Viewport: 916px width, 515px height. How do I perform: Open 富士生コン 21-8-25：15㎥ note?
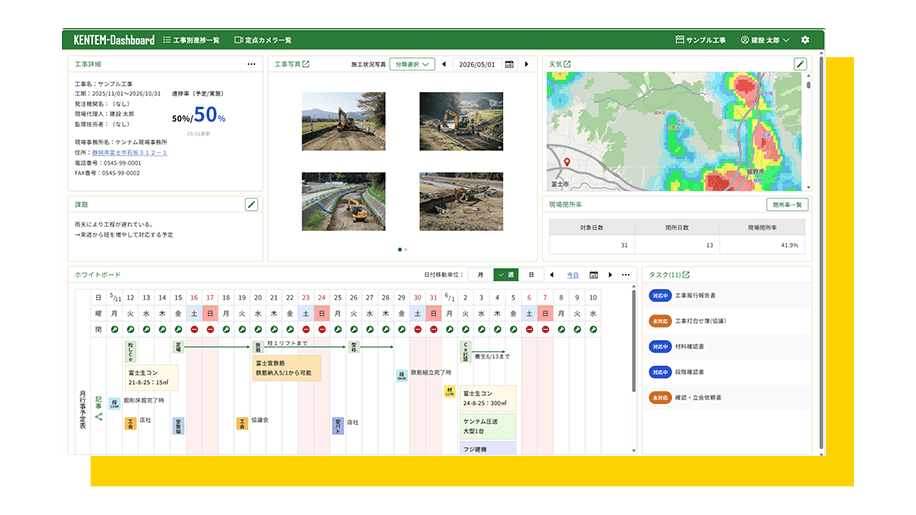pyautogui.click(x=151, y=378)
